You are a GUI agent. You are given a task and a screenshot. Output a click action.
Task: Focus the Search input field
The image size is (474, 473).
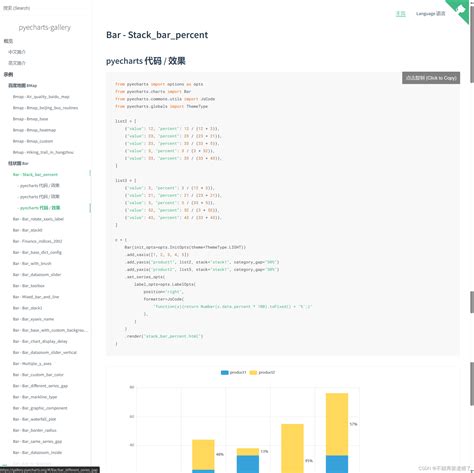45,8
